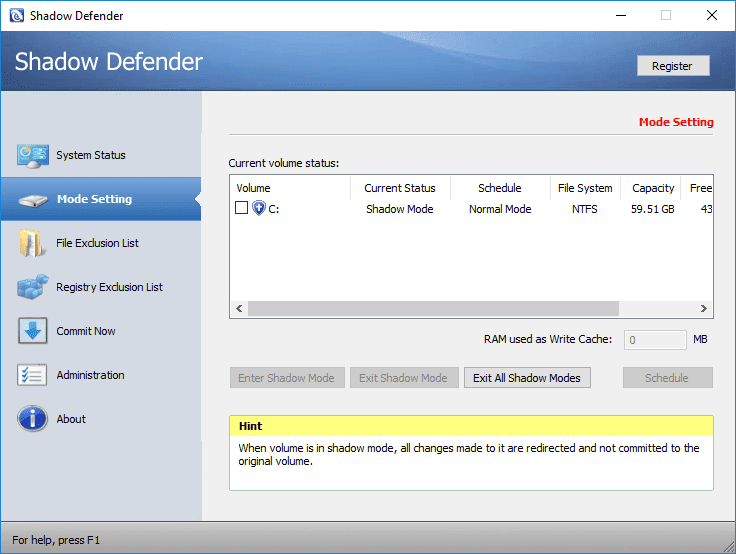This screenshot has width=736, height=554.
Task: Open File Exclusion List folder icon
Action: point(32,243)
